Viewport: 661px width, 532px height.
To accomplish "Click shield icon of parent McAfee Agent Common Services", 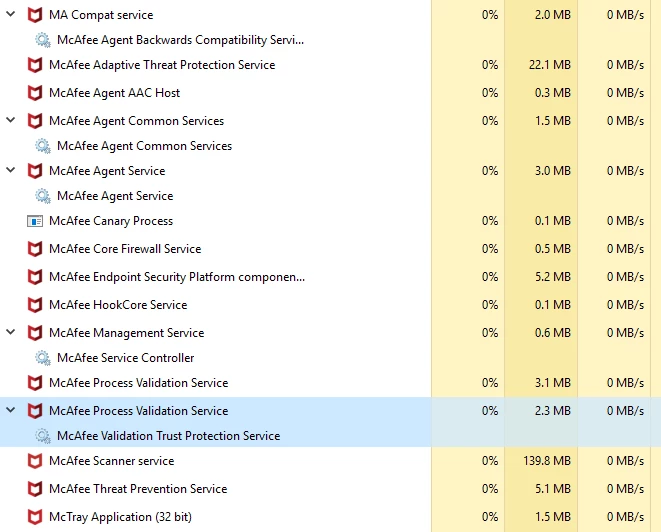I will click(35, 121).
